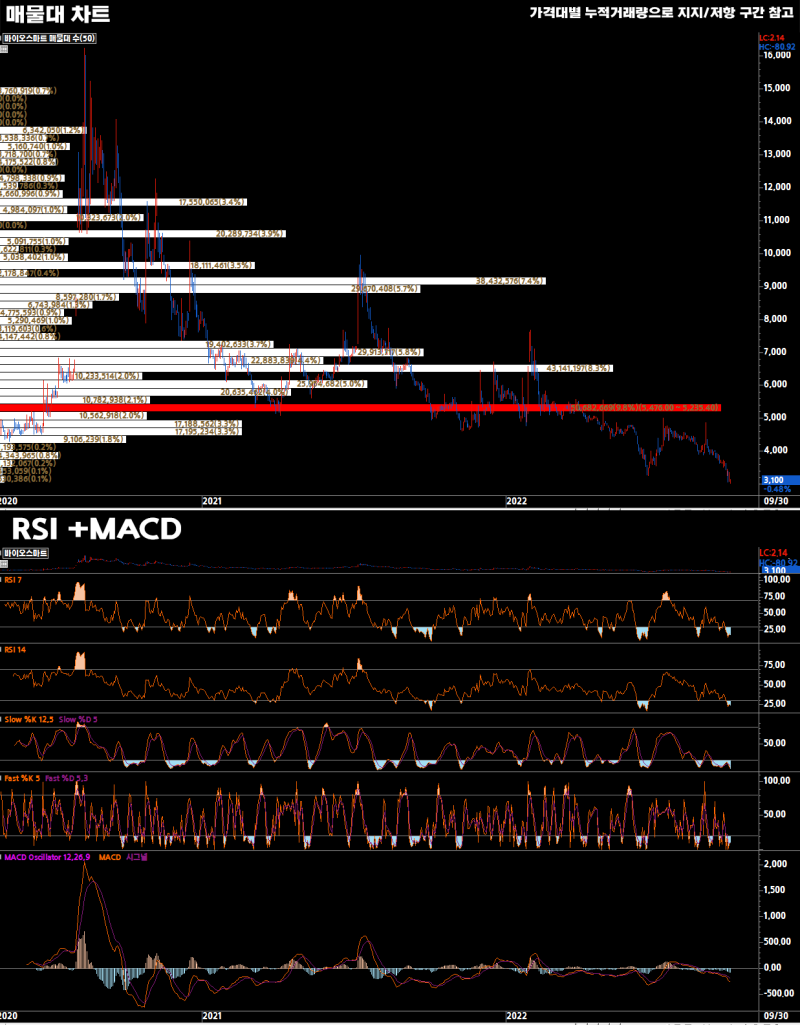Click the RSI +MACD heading
The height and width of the screenshot is (1025, 800).
coord(97,530)
